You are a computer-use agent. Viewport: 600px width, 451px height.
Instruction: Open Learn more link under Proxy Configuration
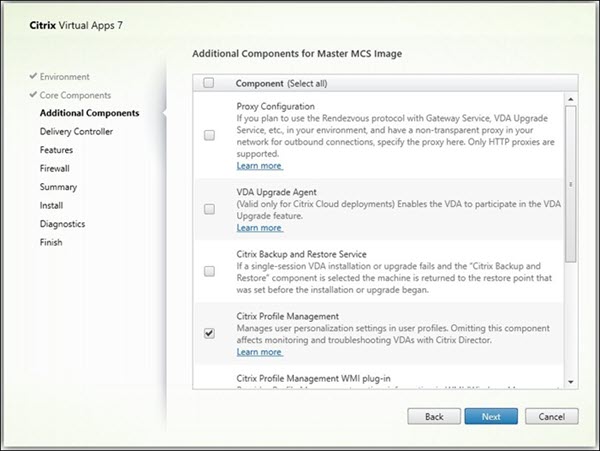(x=259, y=166)
